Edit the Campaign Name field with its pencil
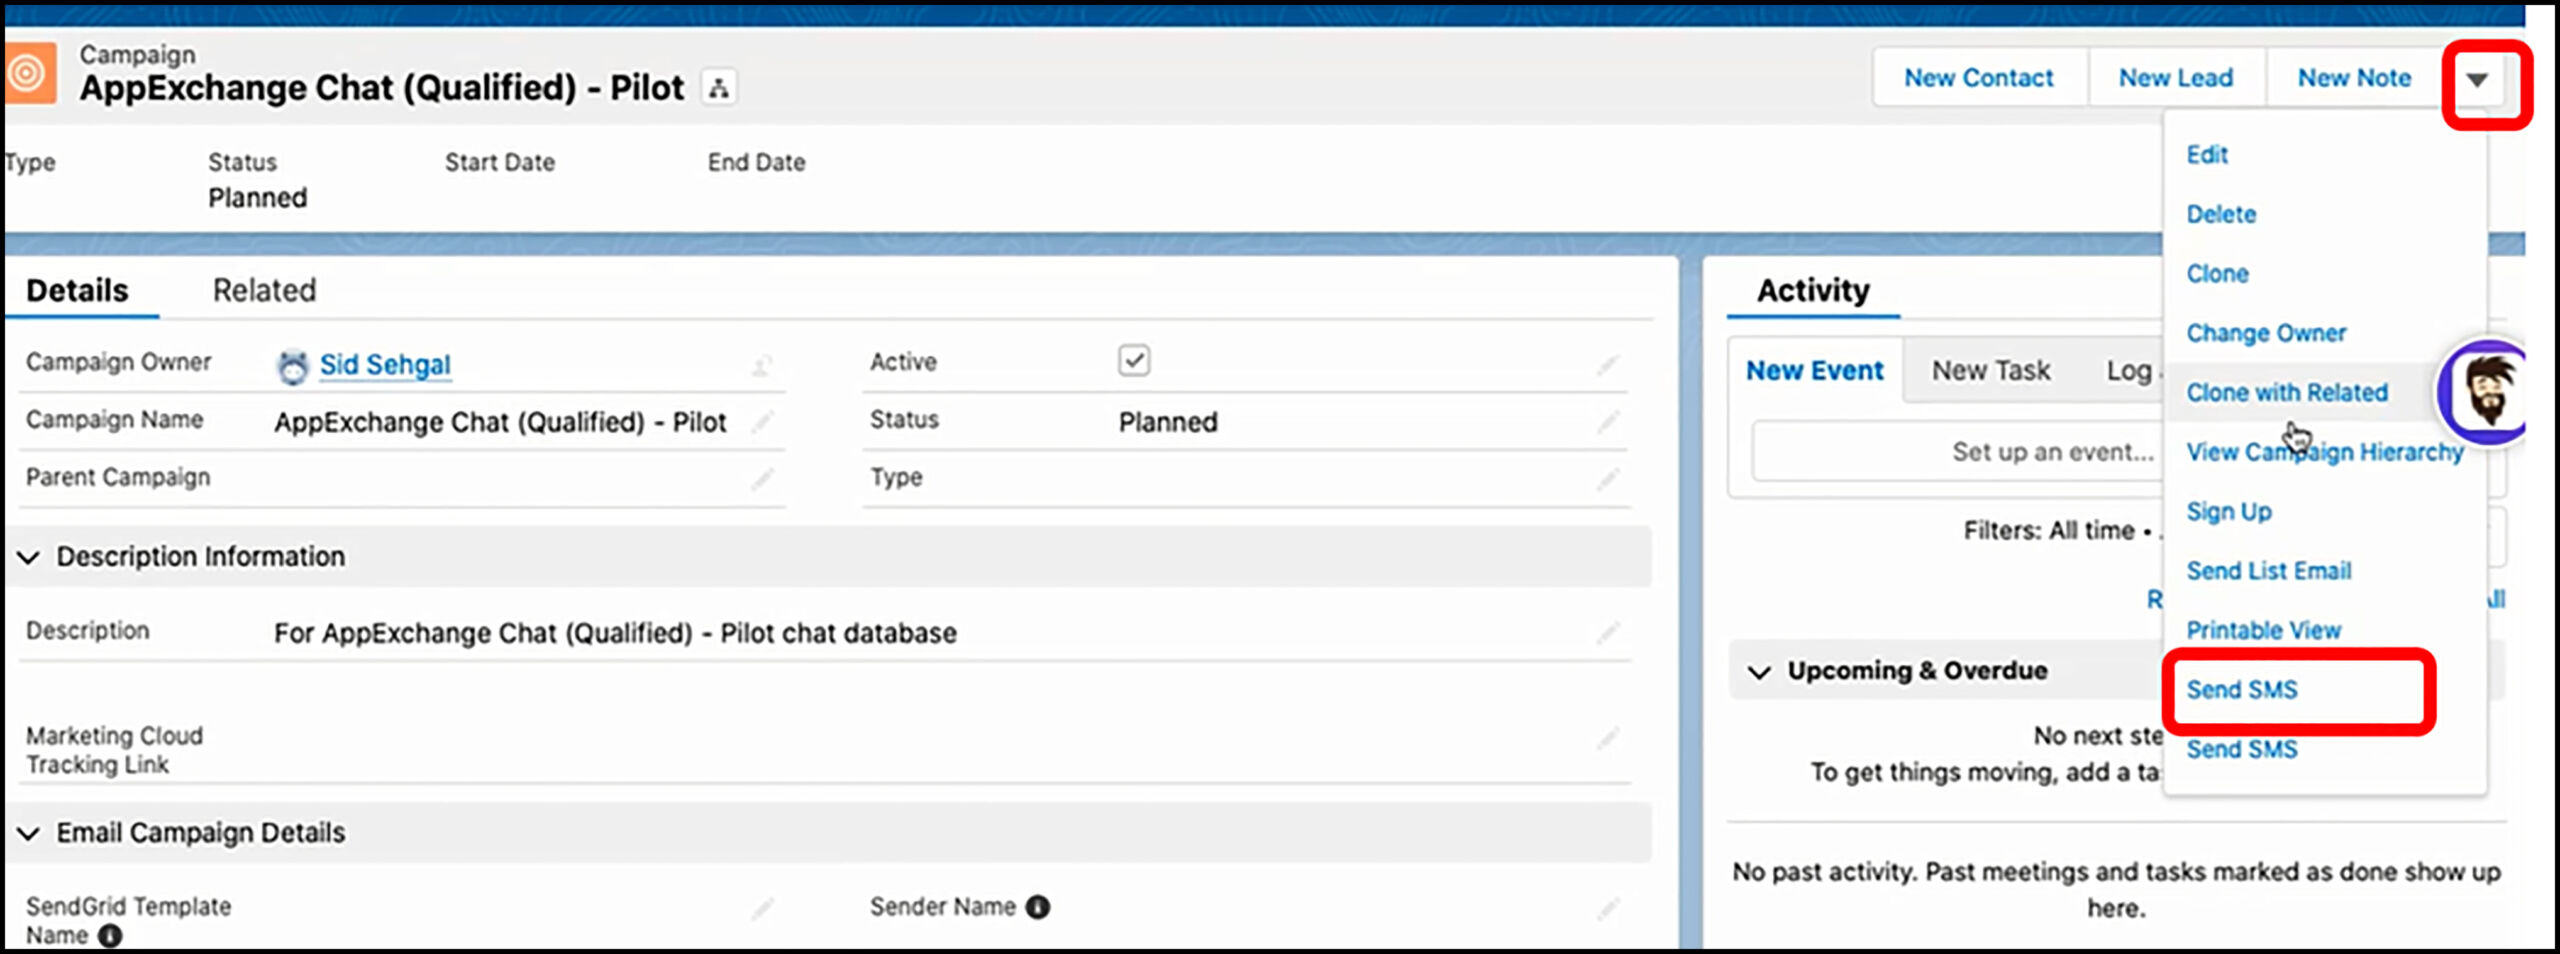The image size is (2560, 954). coord(762,422)
